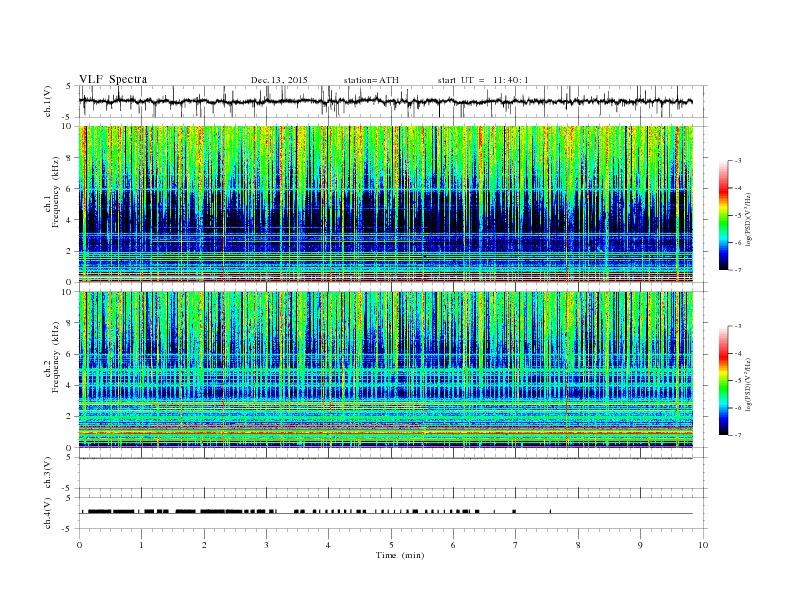Click the ch.4 pulse trace panel

pyautogui.click(x=393, y=513)
